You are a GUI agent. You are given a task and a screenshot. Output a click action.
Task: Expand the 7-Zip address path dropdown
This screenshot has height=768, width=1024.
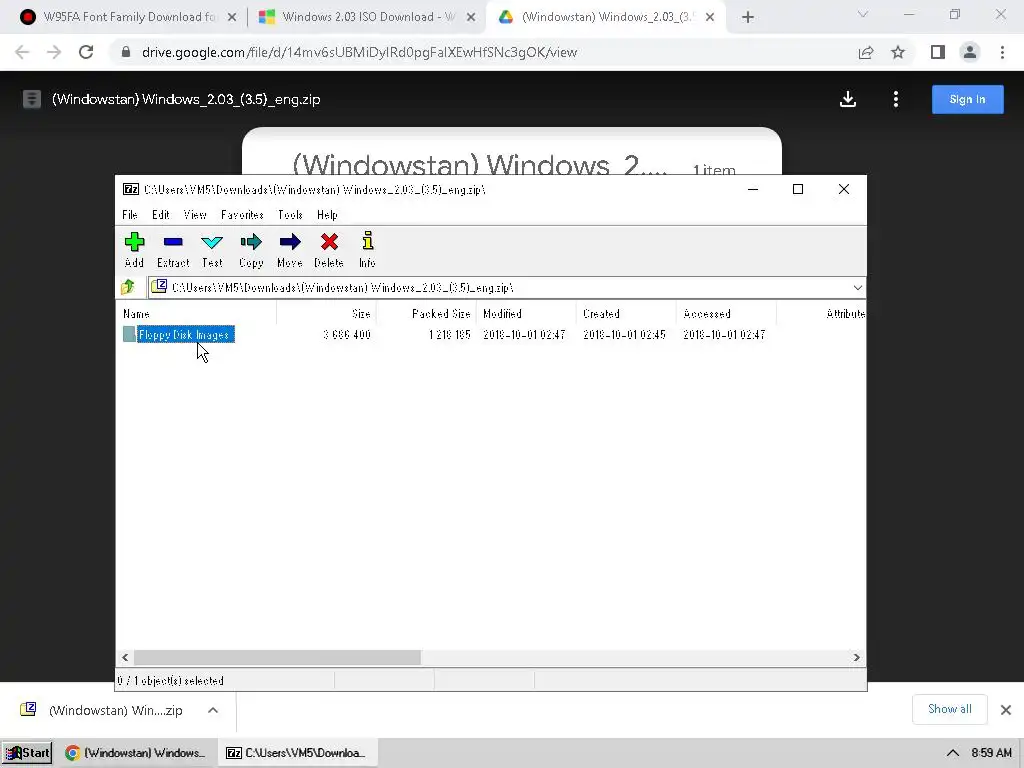point(857,287)
